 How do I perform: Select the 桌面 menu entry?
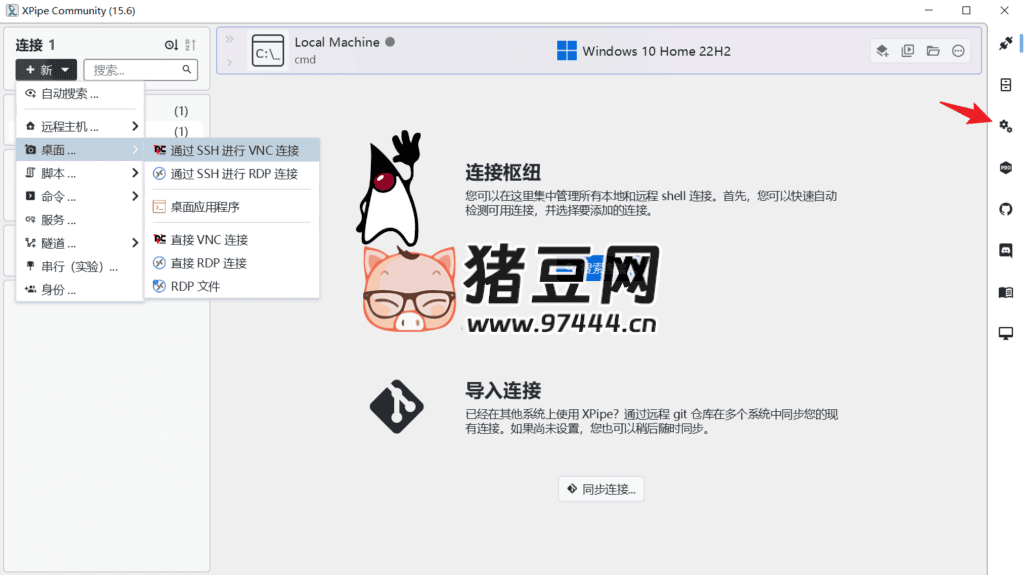pyautogui.click(x=79, y=150)
